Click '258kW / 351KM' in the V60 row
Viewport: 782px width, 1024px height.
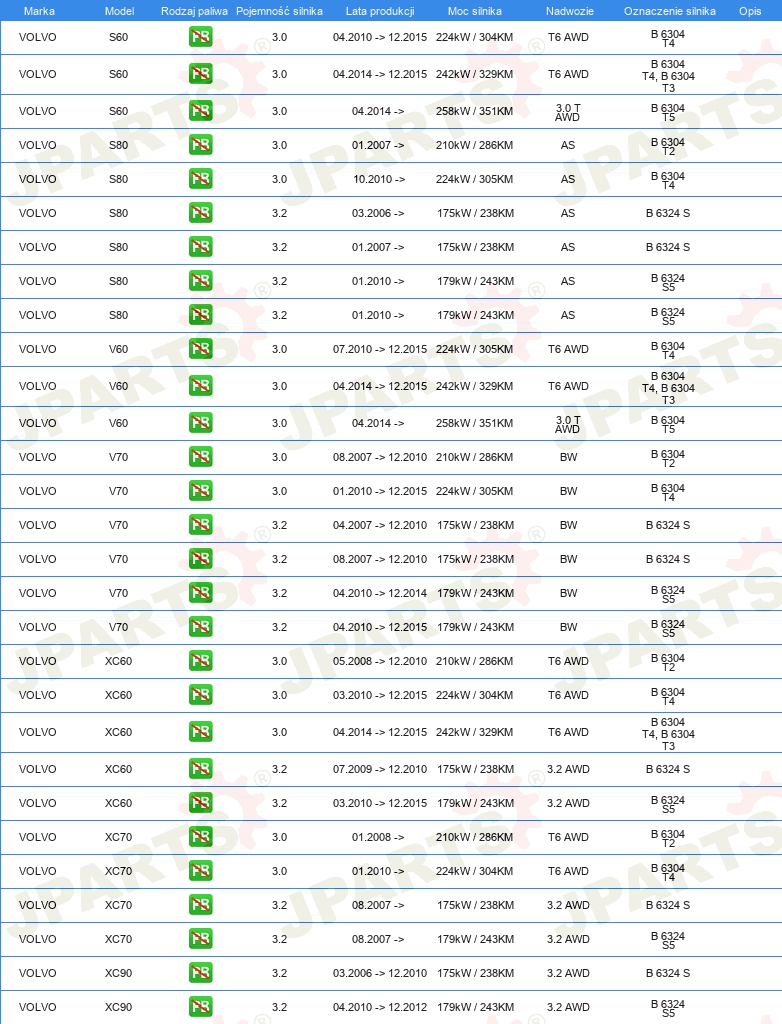click(x=474, y=423)
